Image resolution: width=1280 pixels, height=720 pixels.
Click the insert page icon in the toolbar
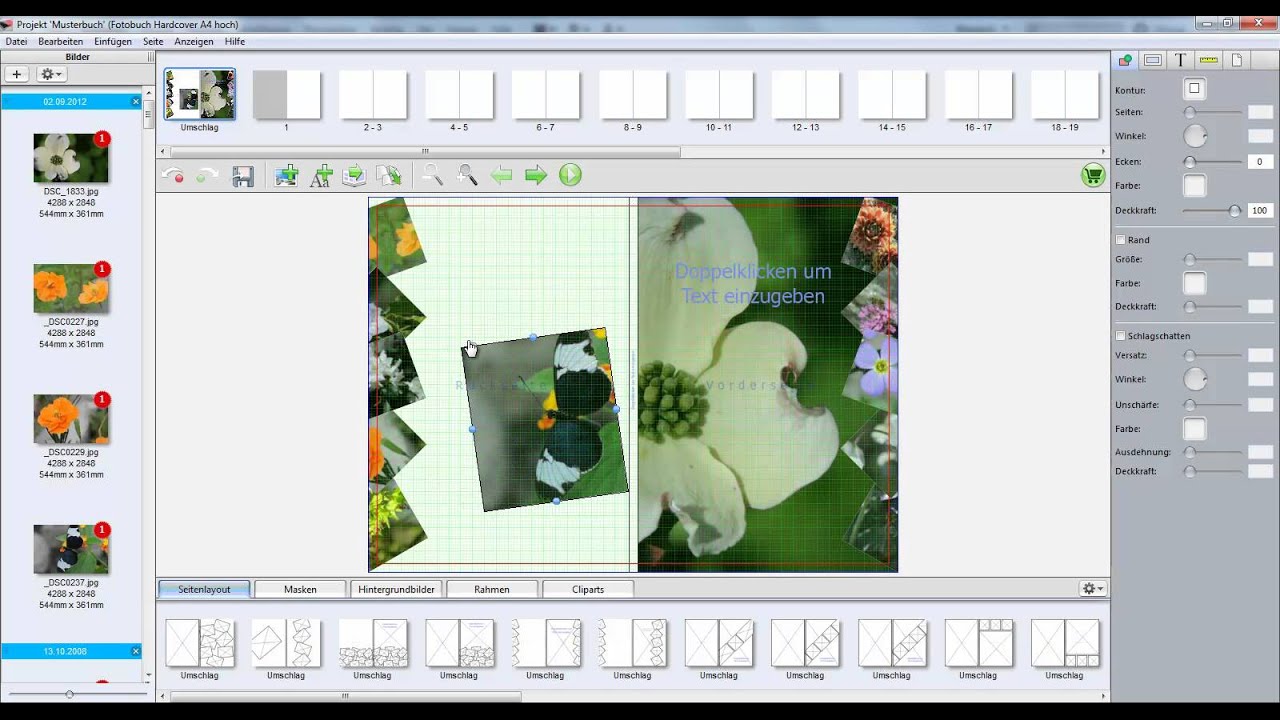click(354, 176)
